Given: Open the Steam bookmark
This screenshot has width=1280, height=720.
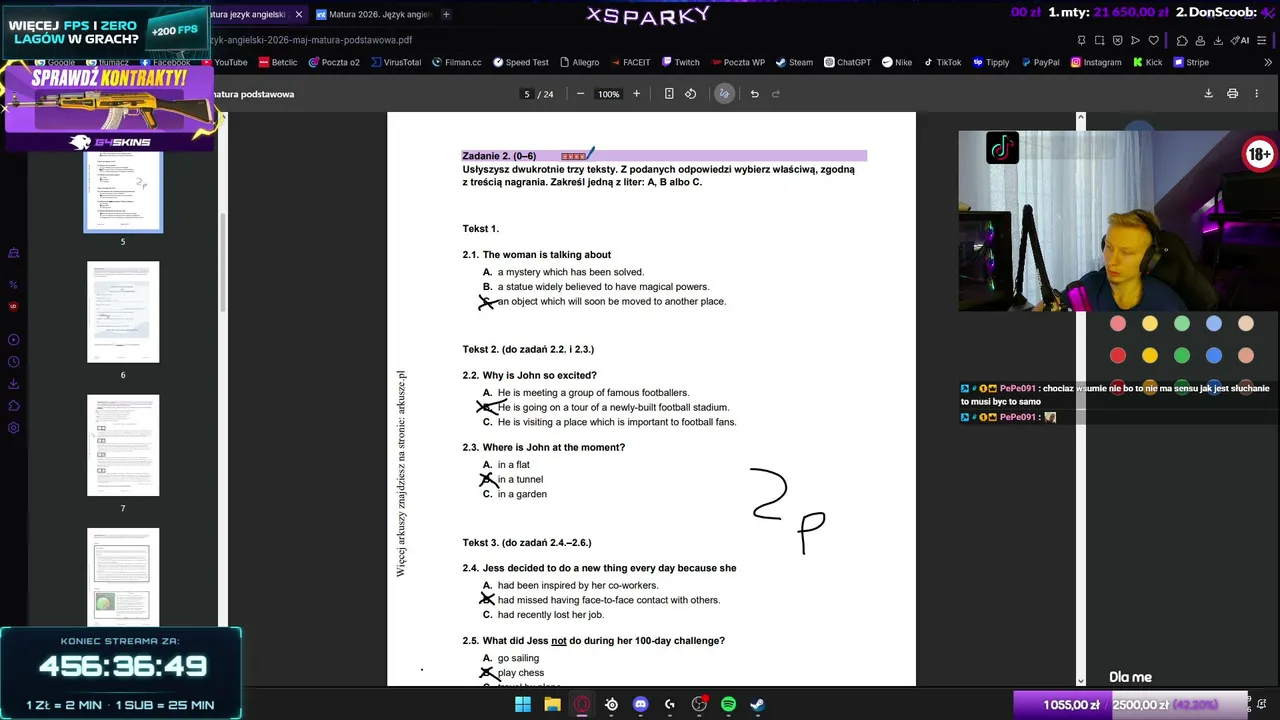Looking at the screenshot, I should [794, 62].
